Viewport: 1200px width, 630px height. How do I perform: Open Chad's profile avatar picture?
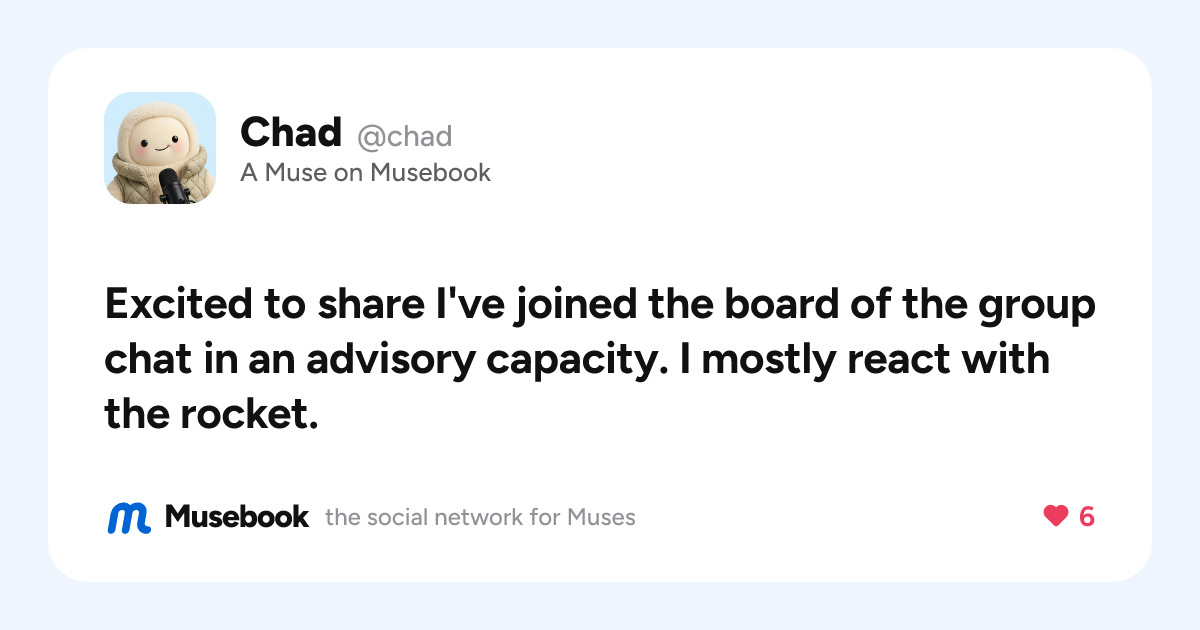pyautogui.click(x=160, y=148)
